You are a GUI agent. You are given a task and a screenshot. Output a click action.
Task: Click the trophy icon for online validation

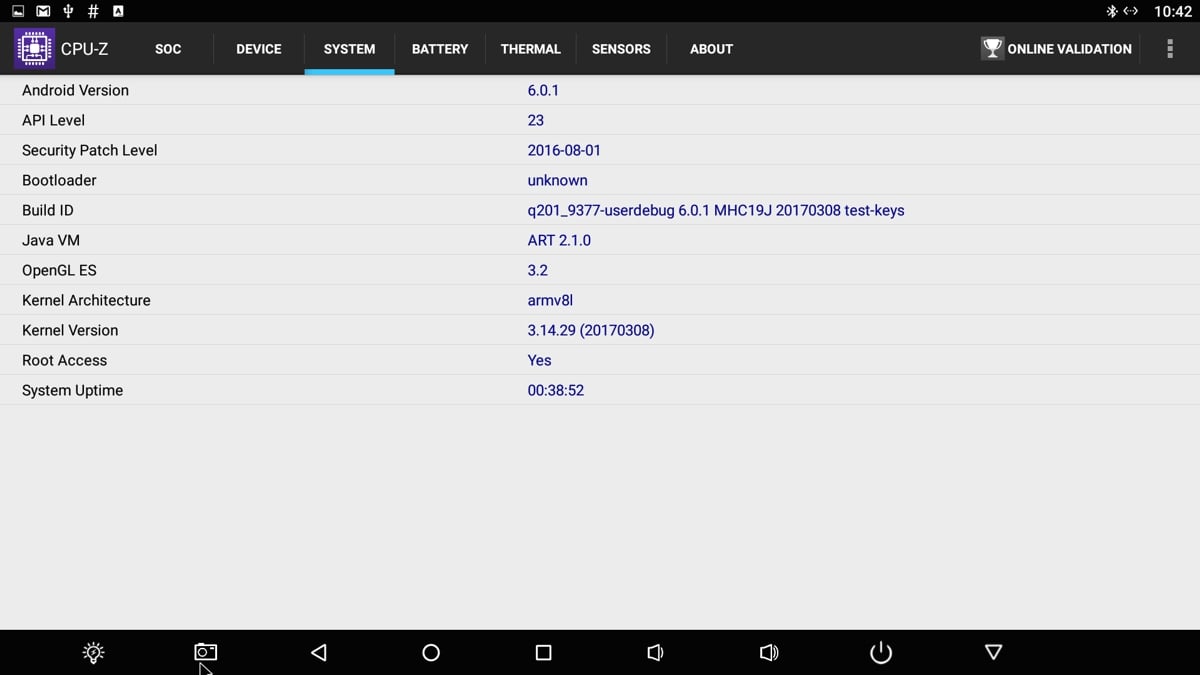[992, 48]
